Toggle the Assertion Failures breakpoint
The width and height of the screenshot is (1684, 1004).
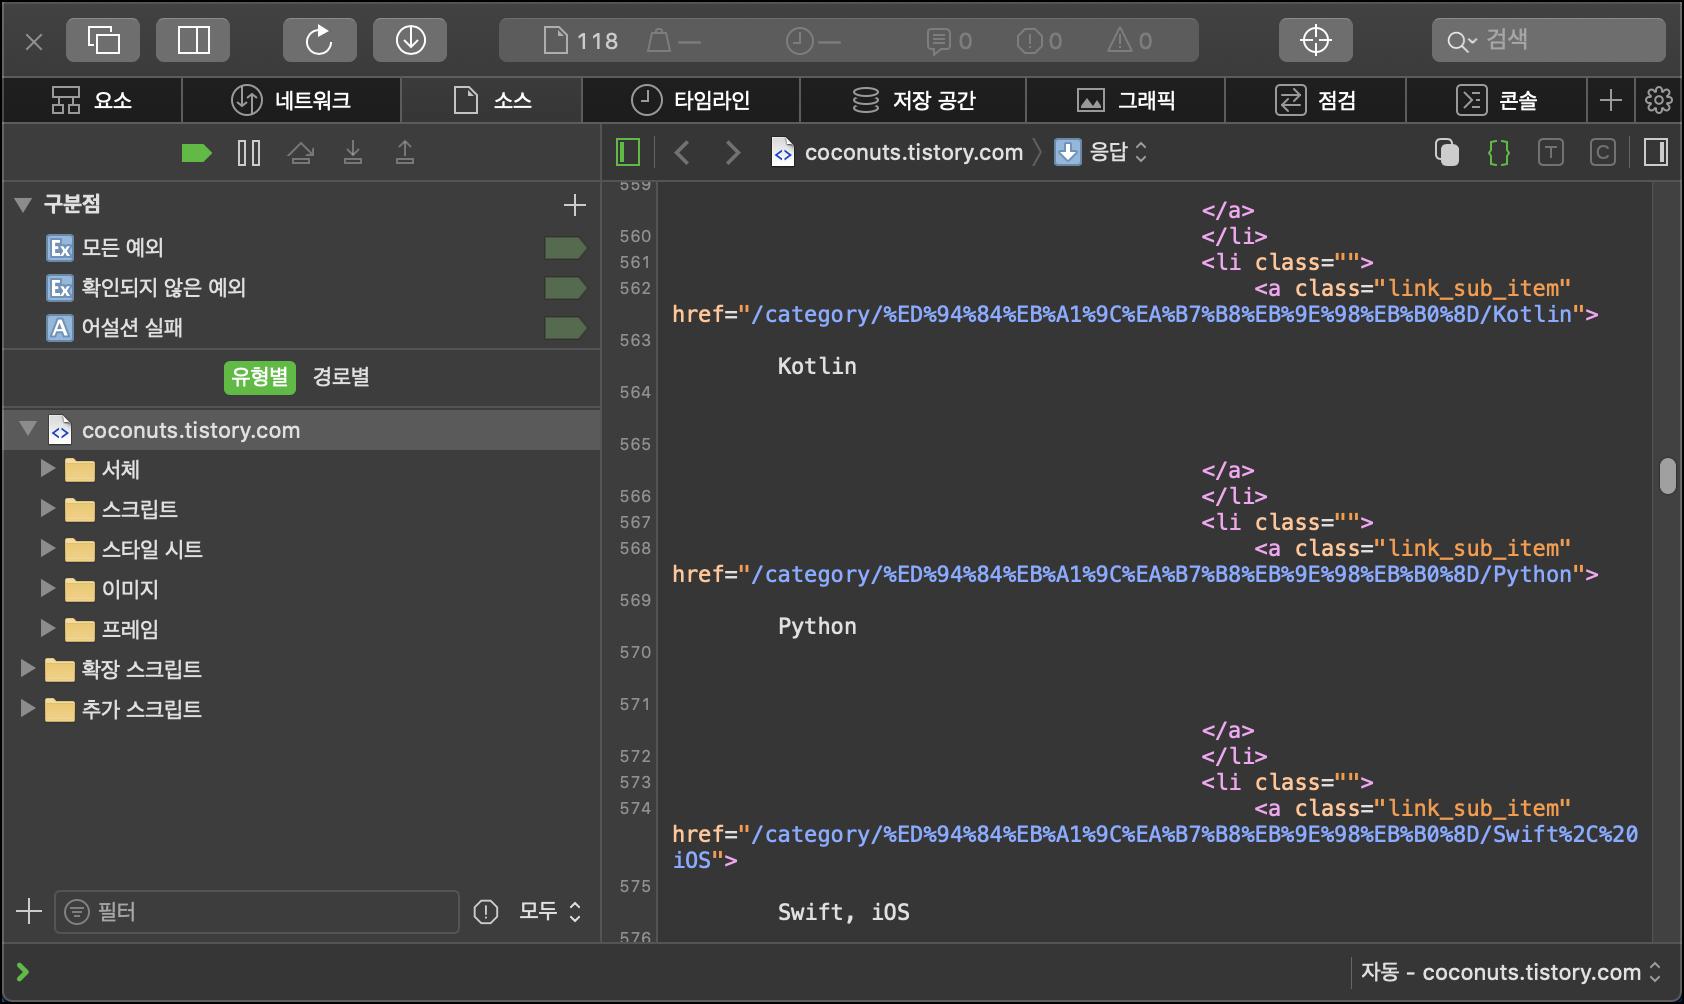[565, 328]
